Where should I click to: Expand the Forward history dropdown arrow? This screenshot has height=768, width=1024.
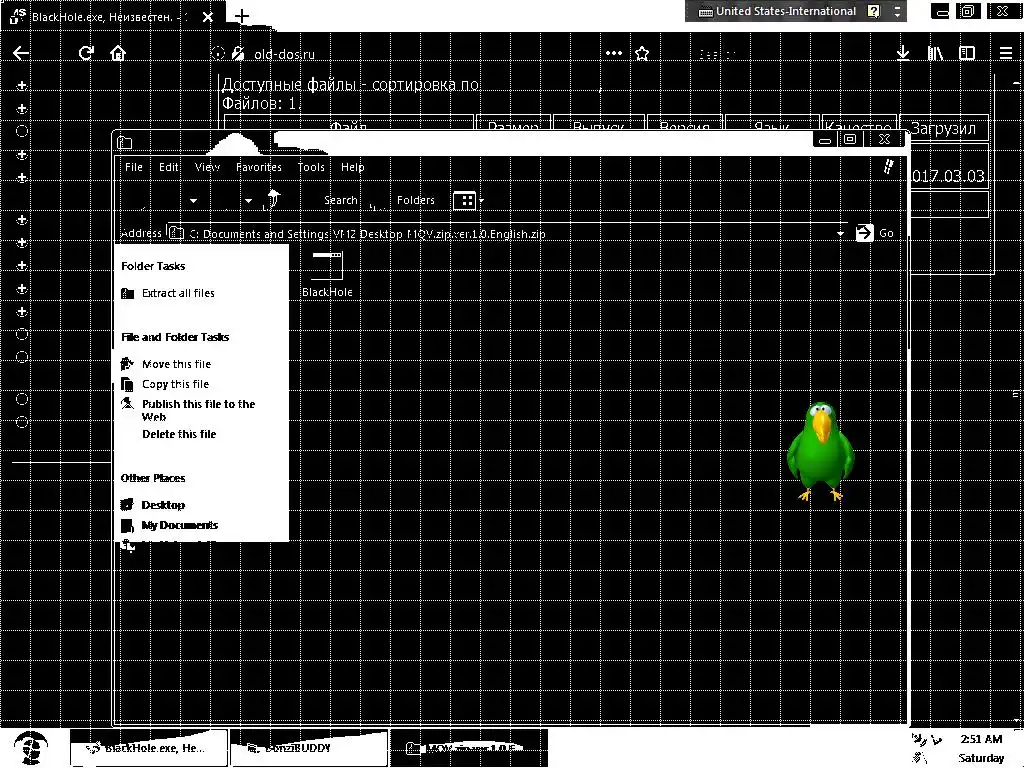(248, 200)
